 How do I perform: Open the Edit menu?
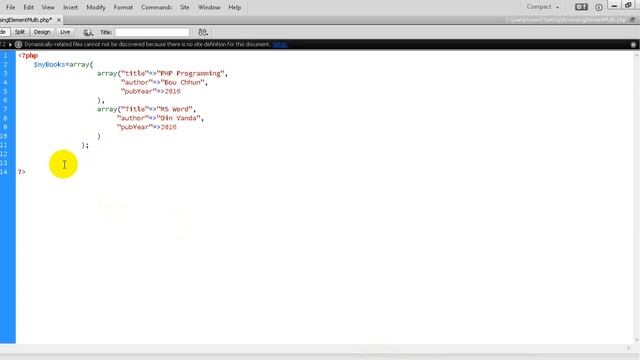(x=29, y=7)
